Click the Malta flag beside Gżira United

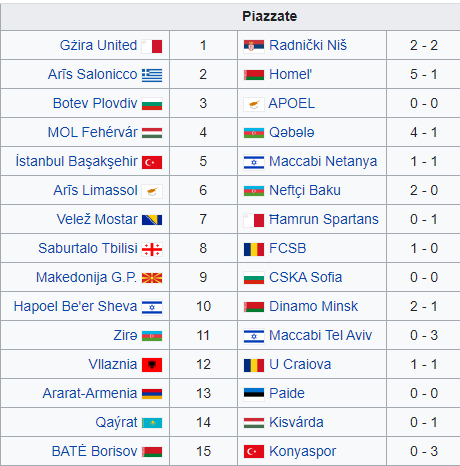pyautogui.click(x=152, y=46)
